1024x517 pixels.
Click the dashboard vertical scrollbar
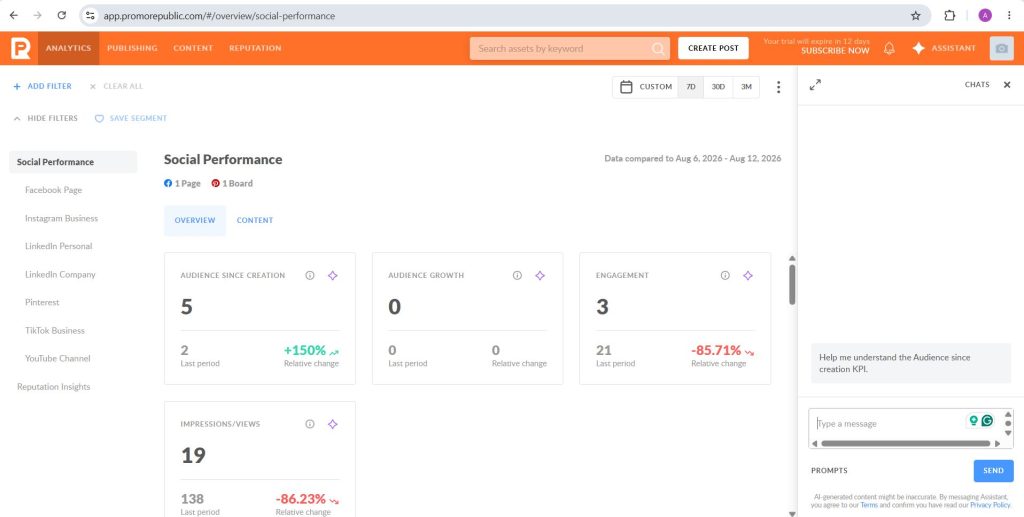792,285
